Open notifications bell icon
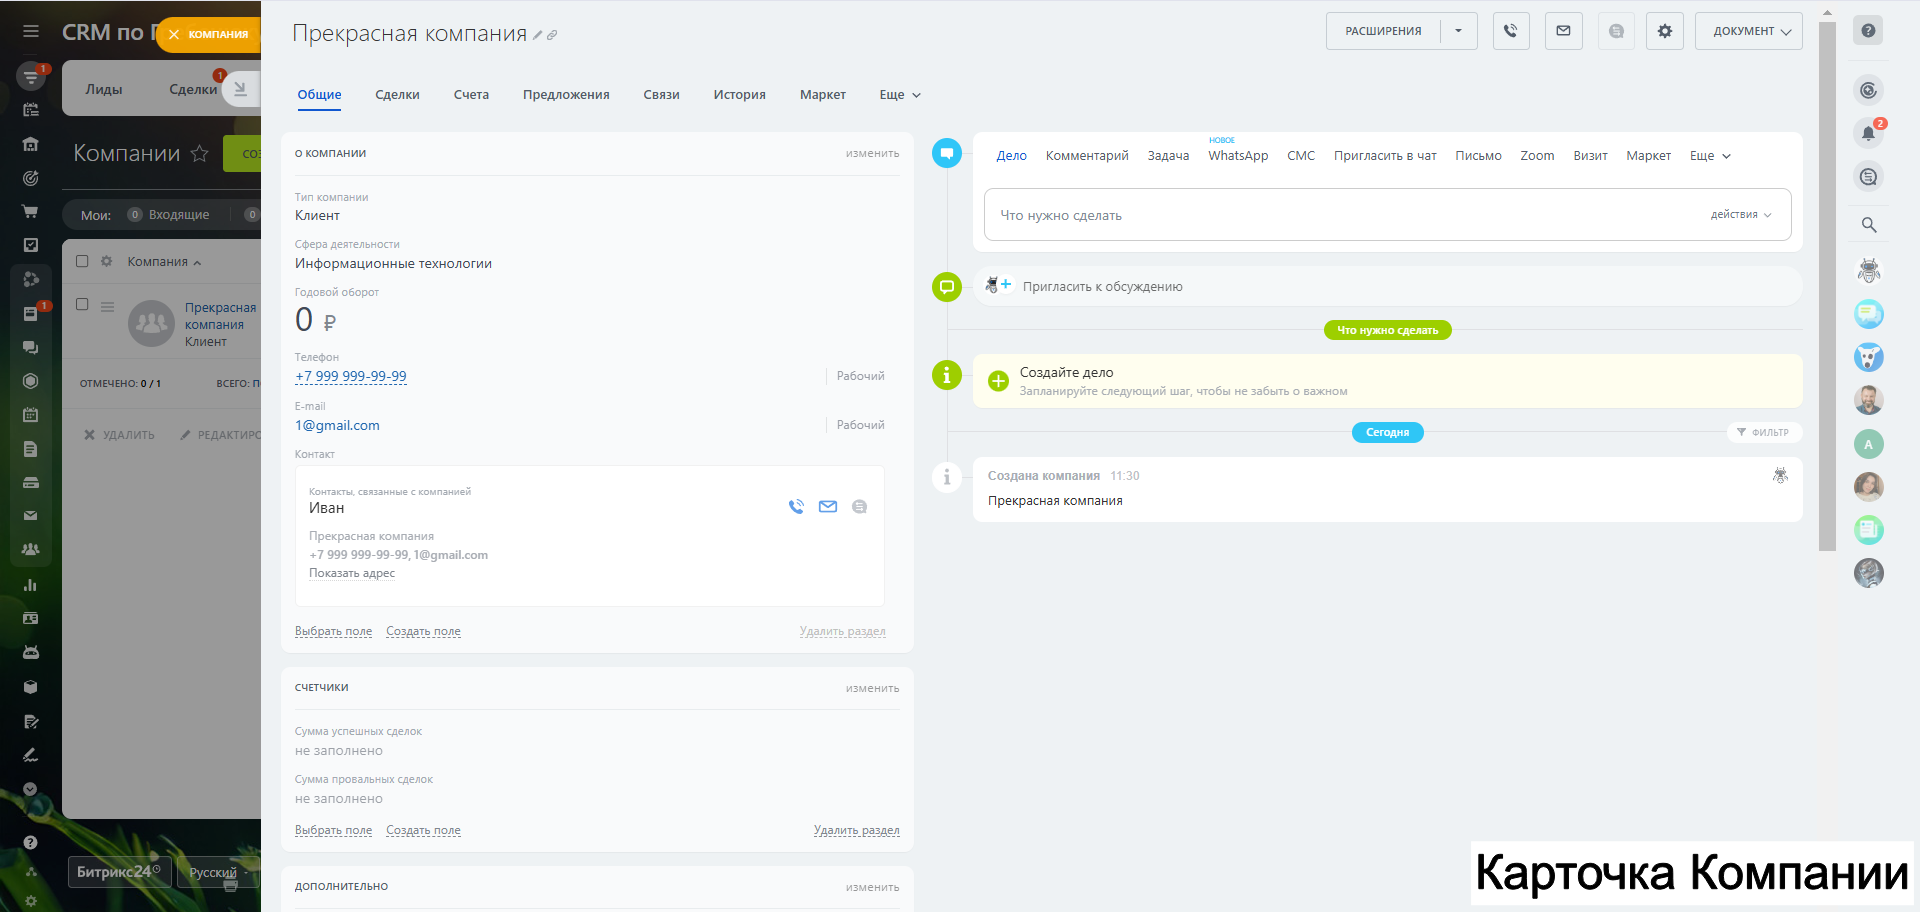 (1867, 134)
